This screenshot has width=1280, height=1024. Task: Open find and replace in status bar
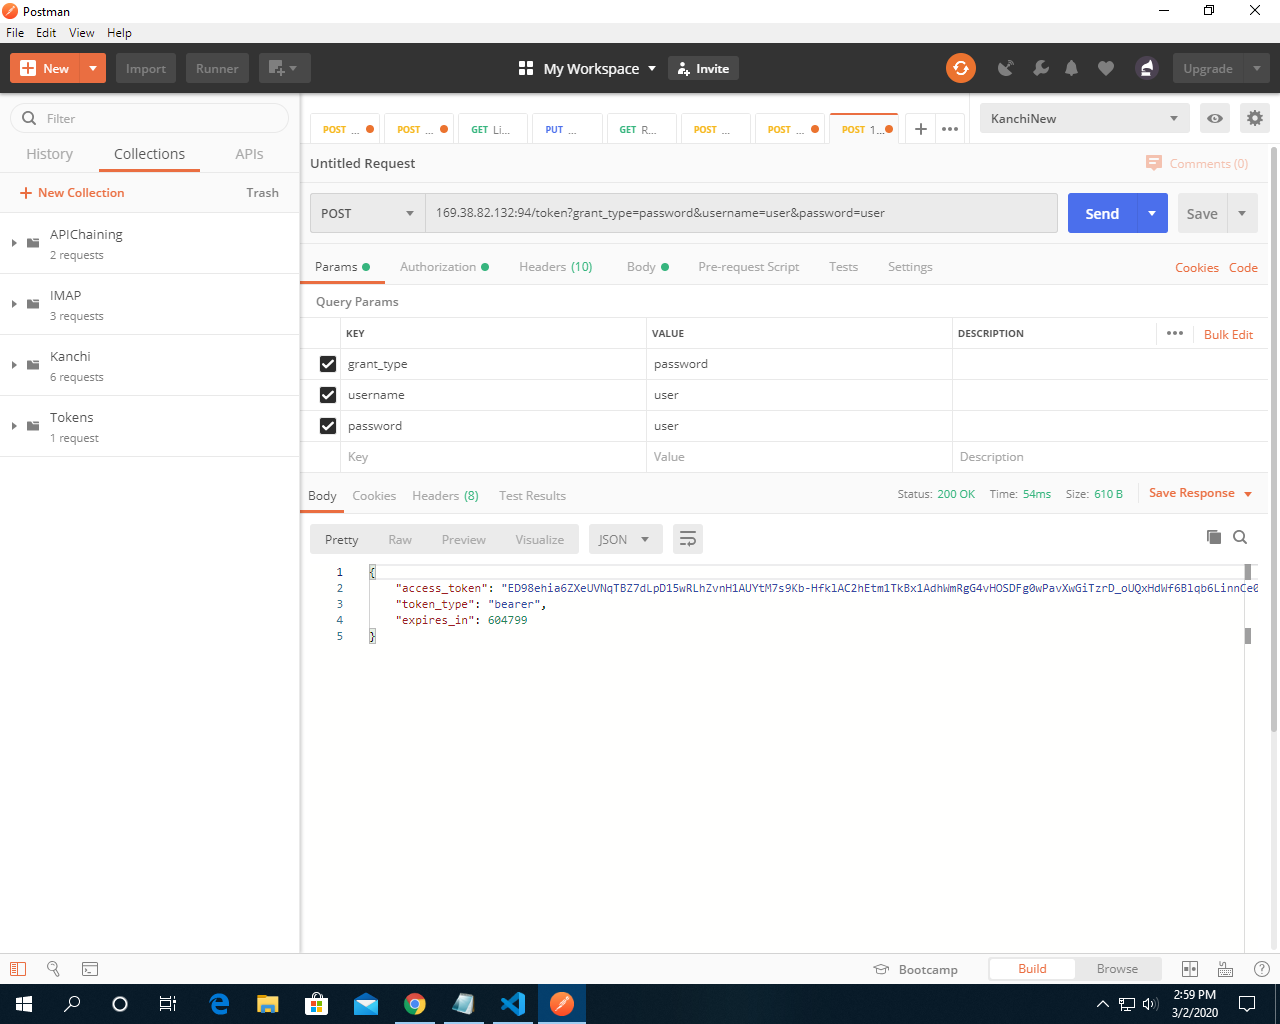[53, 968]
